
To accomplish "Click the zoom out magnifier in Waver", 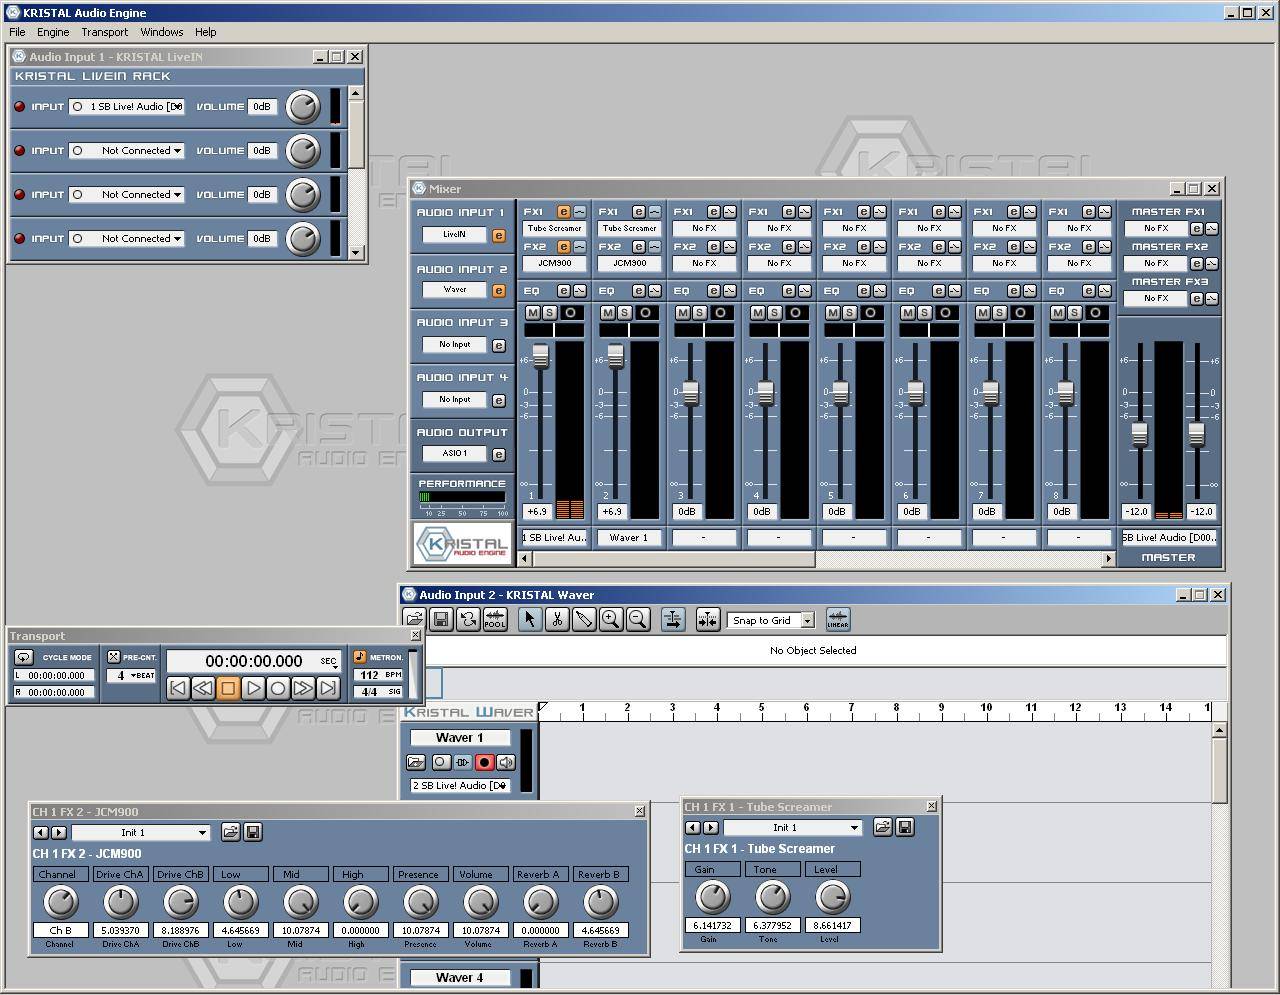I will (x=637, y=620).
